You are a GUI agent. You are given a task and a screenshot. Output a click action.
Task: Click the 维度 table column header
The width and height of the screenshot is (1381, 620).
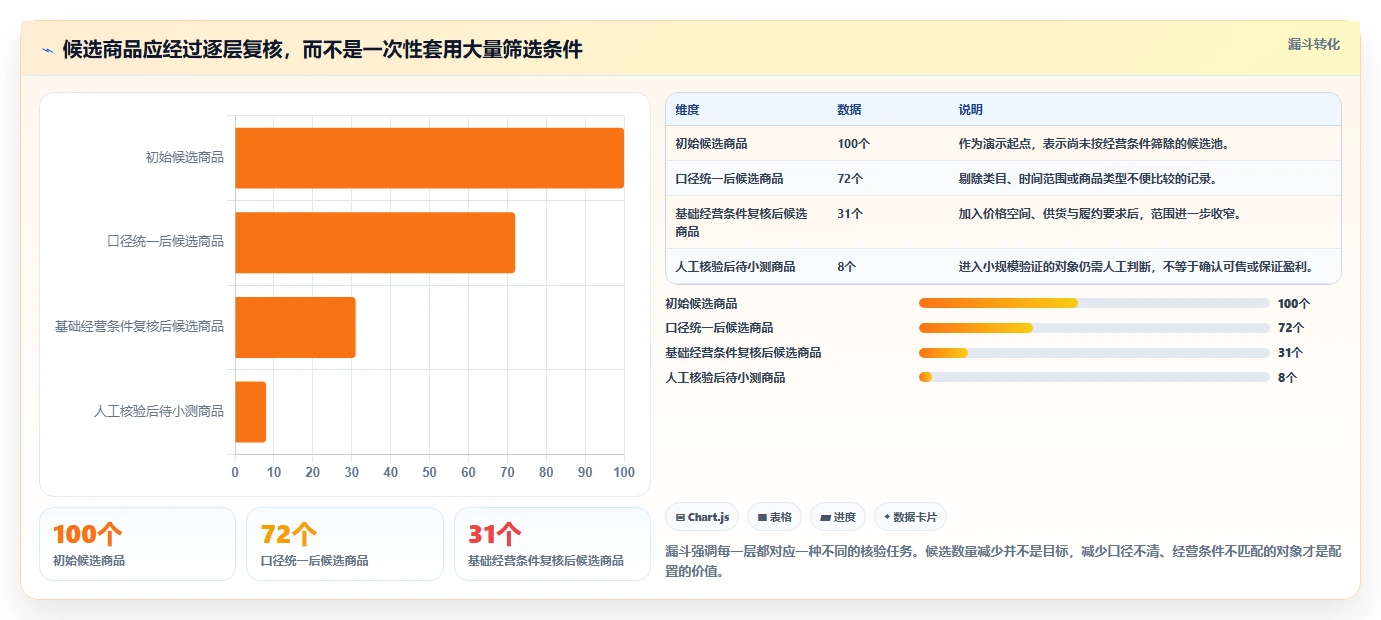(x=687, y=110)
